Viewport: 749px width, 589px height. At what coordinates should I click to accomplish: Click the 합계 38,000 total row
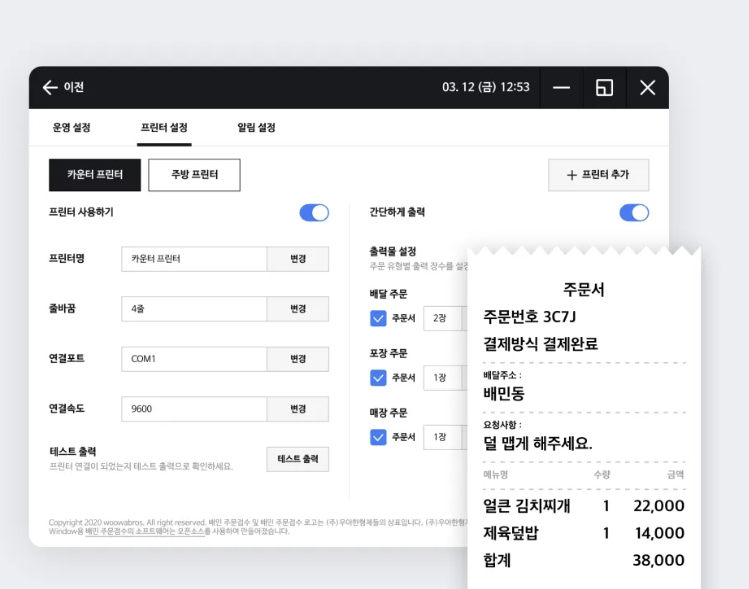tap(584, 560)
